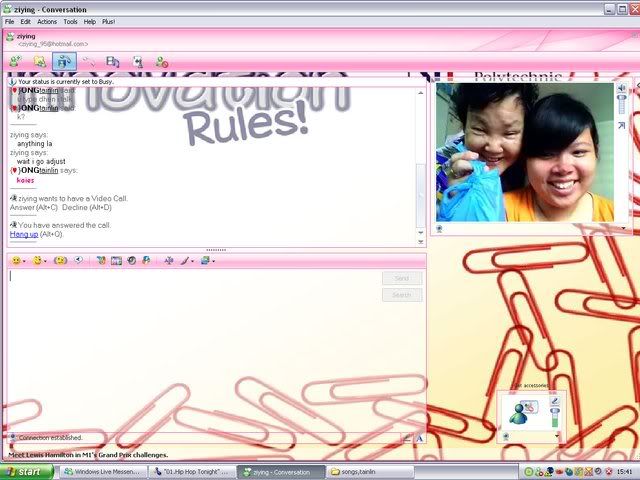Click the invite contact to conversation icon
Image resolution: width=640 pixels, height=480 pixels.
coord(16,62)
